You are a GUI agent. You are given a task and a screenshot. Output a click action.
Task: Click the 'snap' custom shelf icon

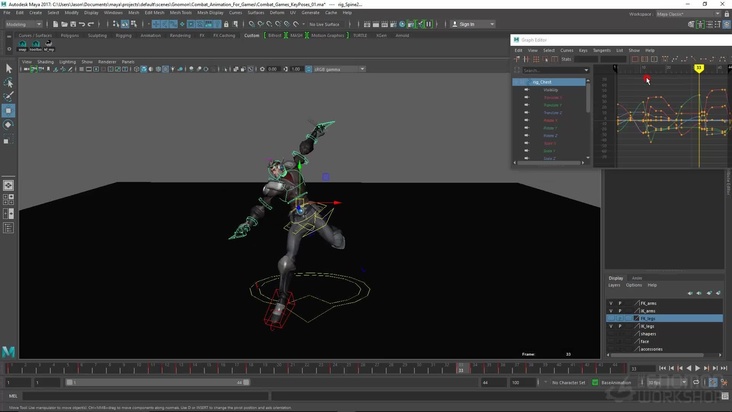pyautogui.click(x=22, y=45)
